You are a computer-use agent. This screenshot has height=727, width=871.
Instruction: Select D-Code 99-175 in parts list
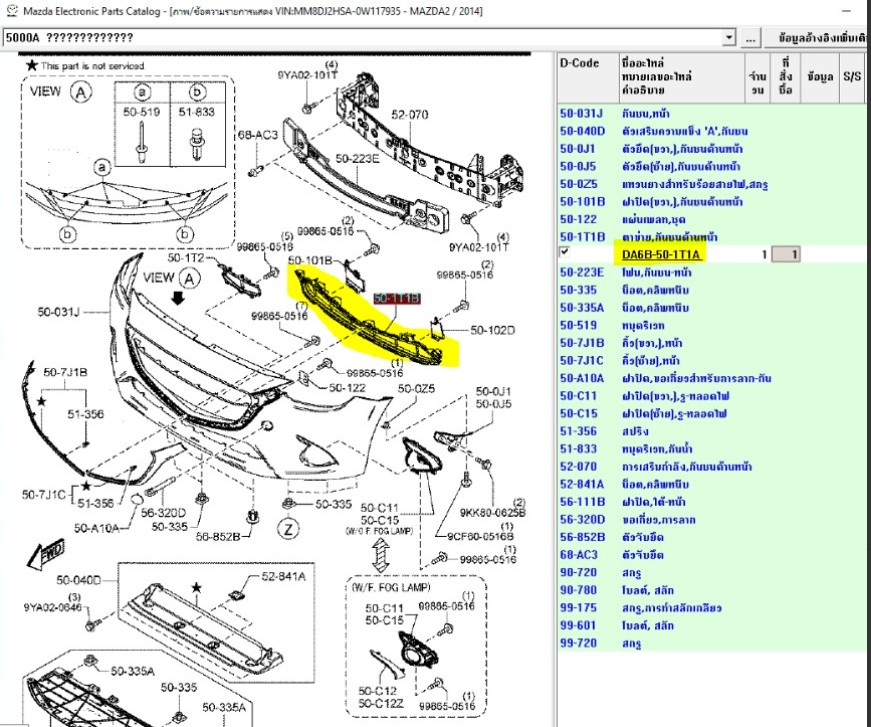(x=579, y=607)
